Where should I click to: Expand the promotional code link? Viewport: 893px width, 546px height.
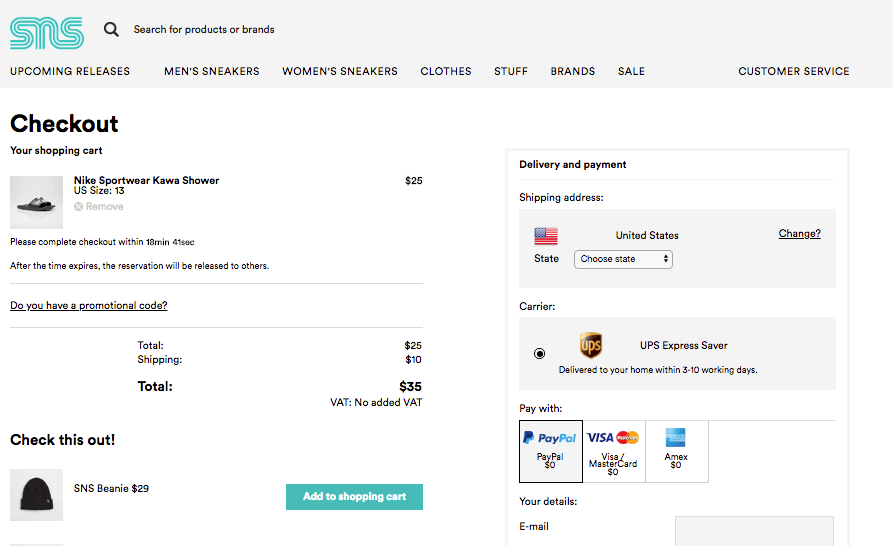[x=89, y=306]
